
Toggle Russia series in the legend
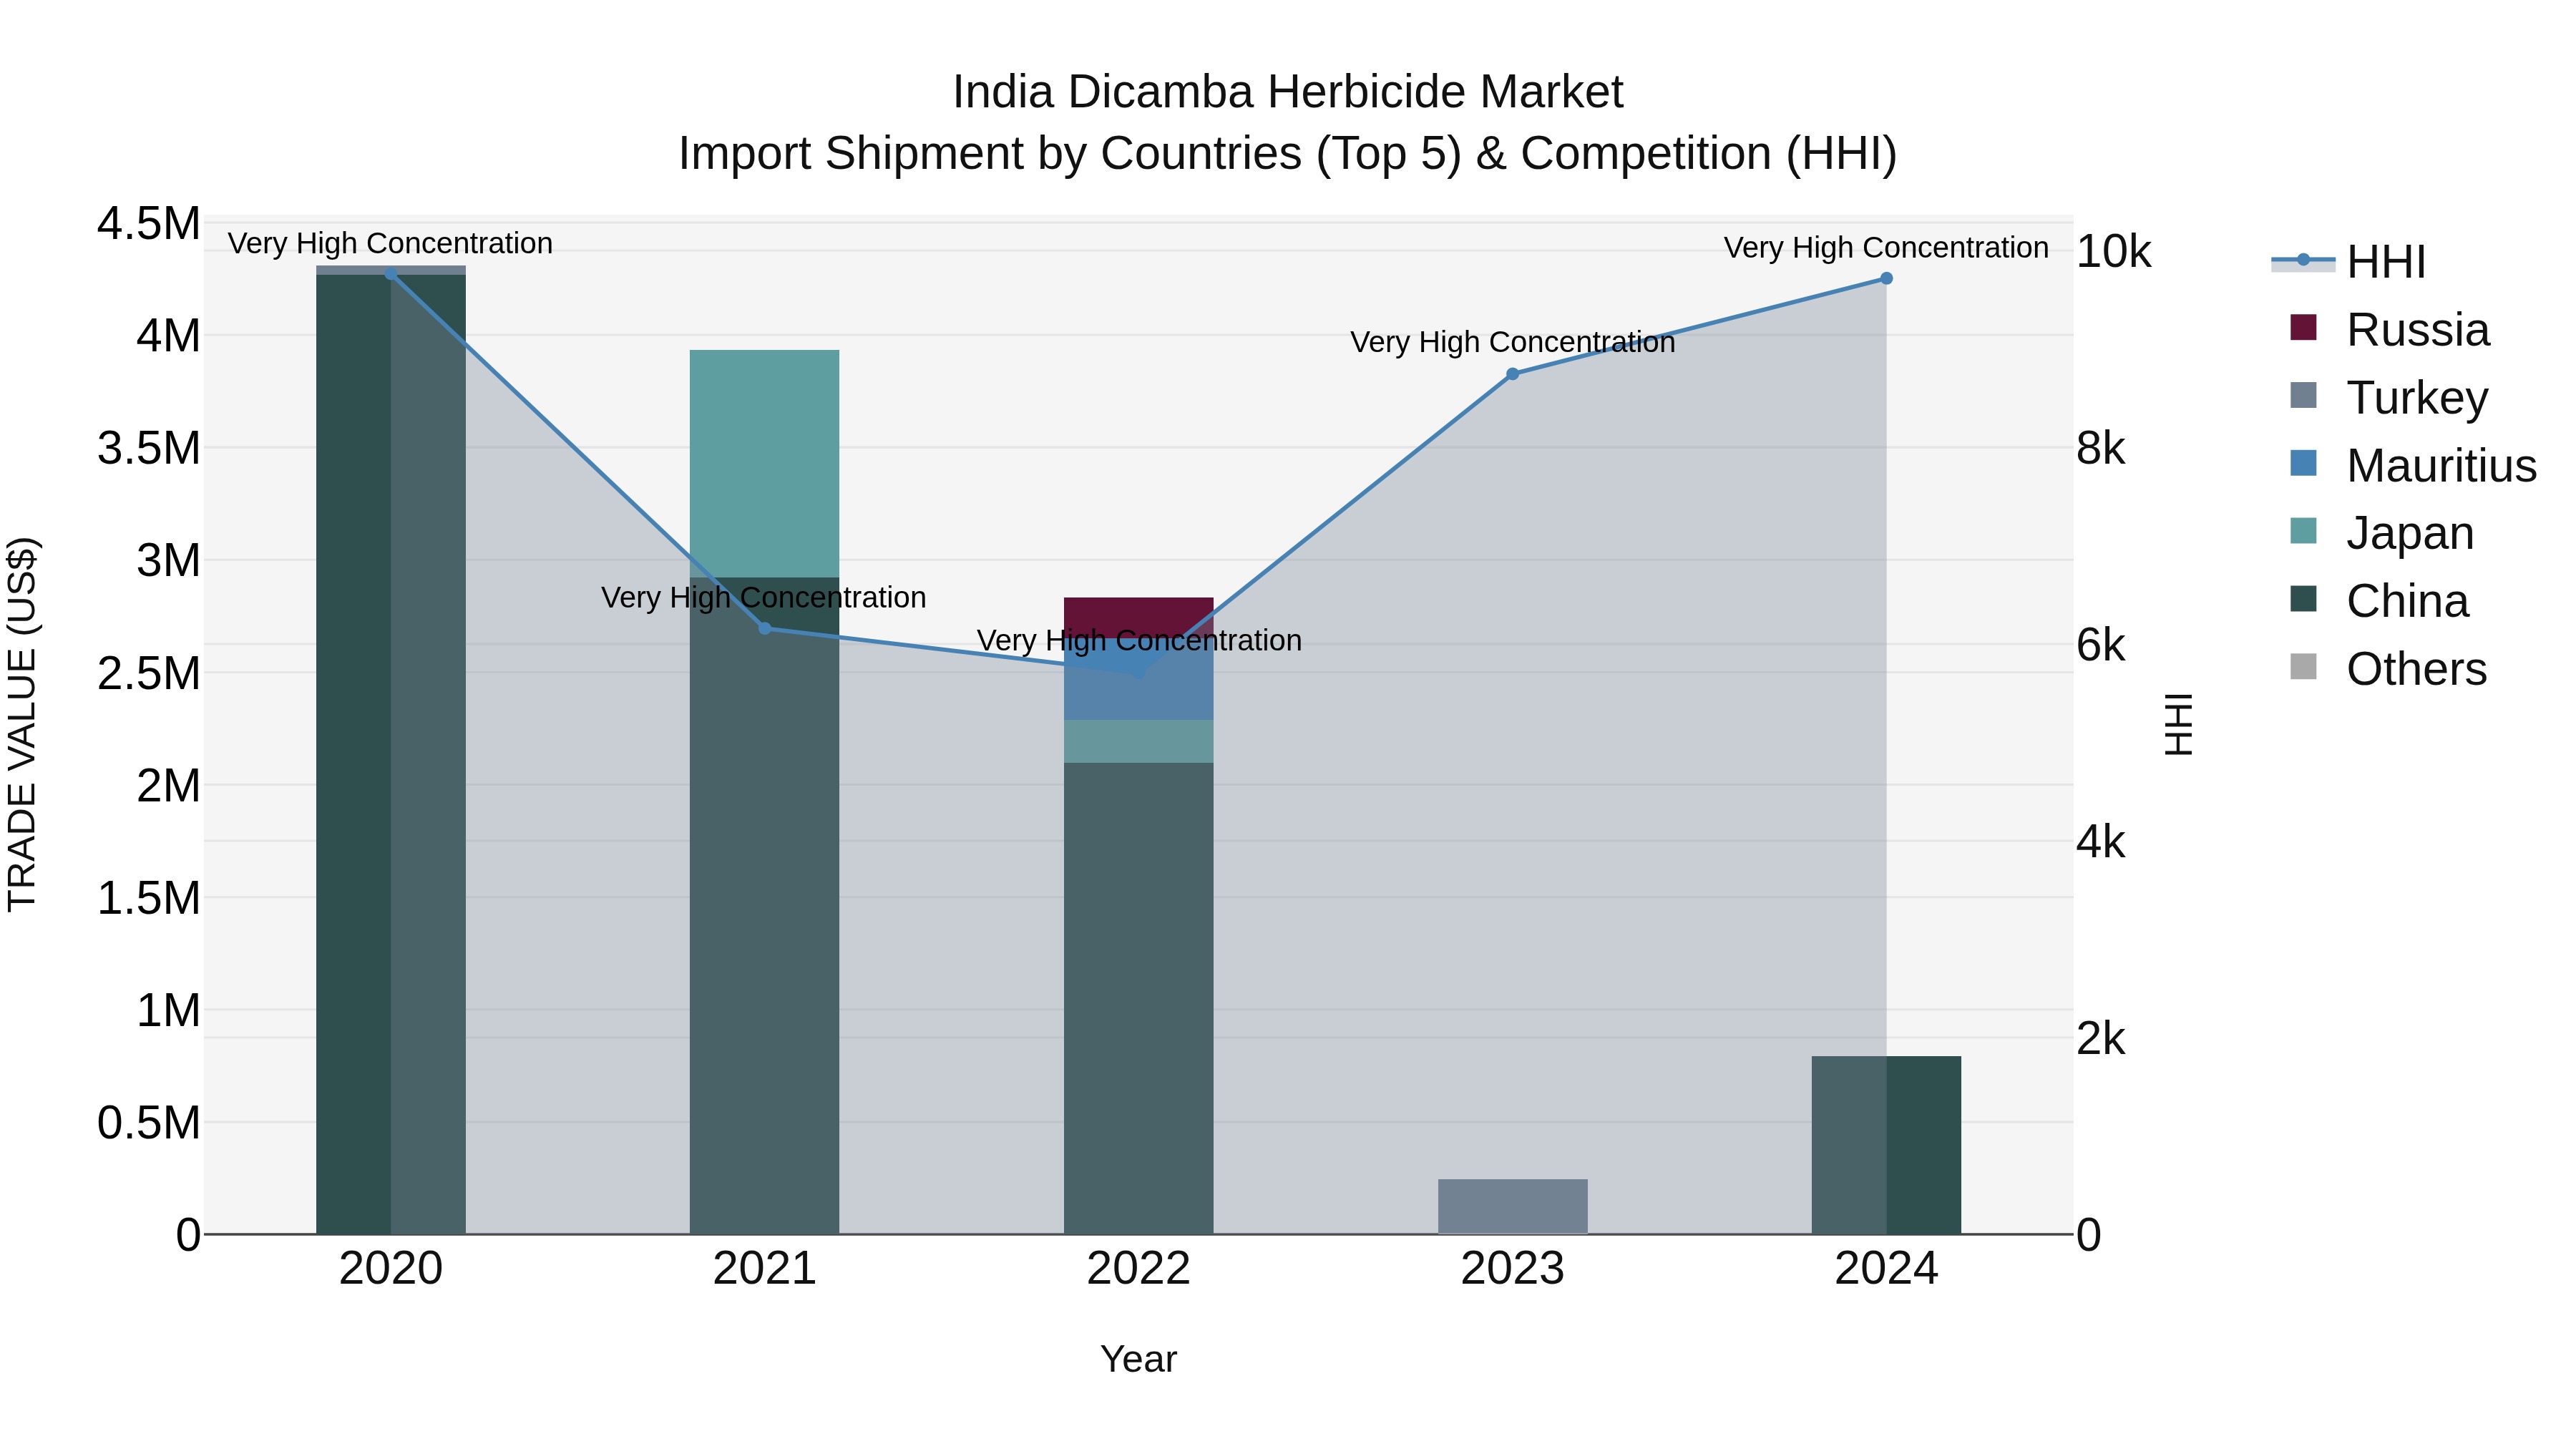[x=2390, y=330]
